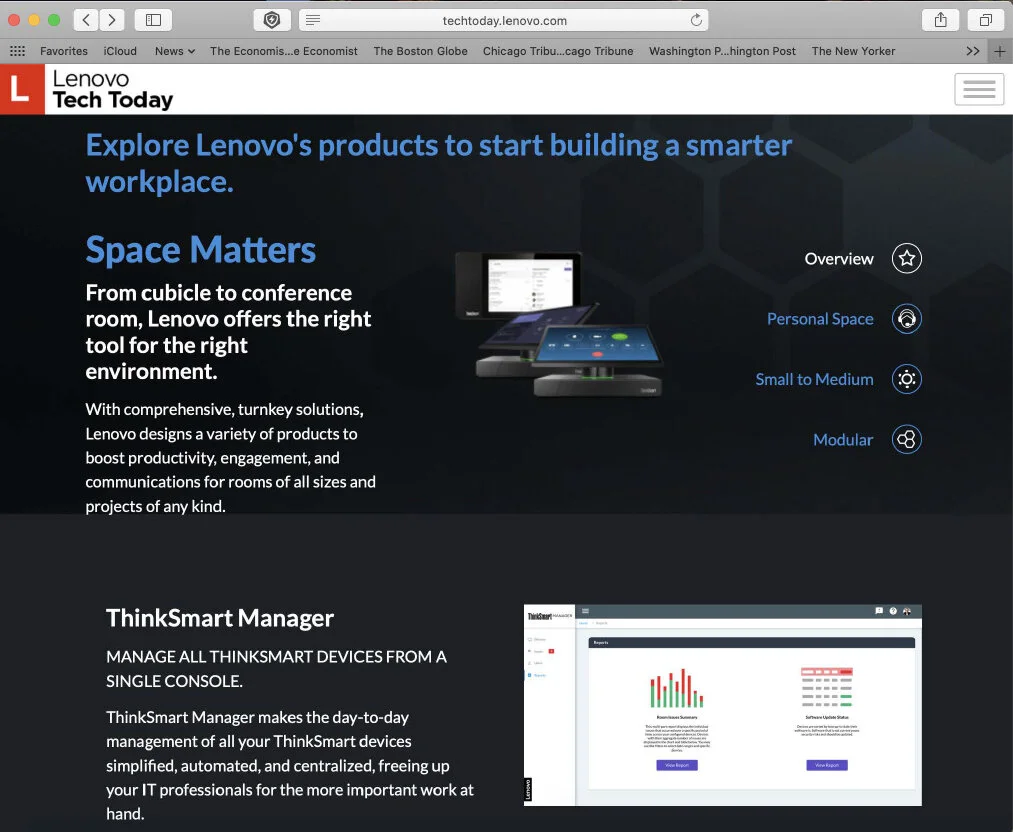Screen dimensions: 1013x832
Task: Open the Share button in Safari toolbar
Action: (x=941, y=20)
